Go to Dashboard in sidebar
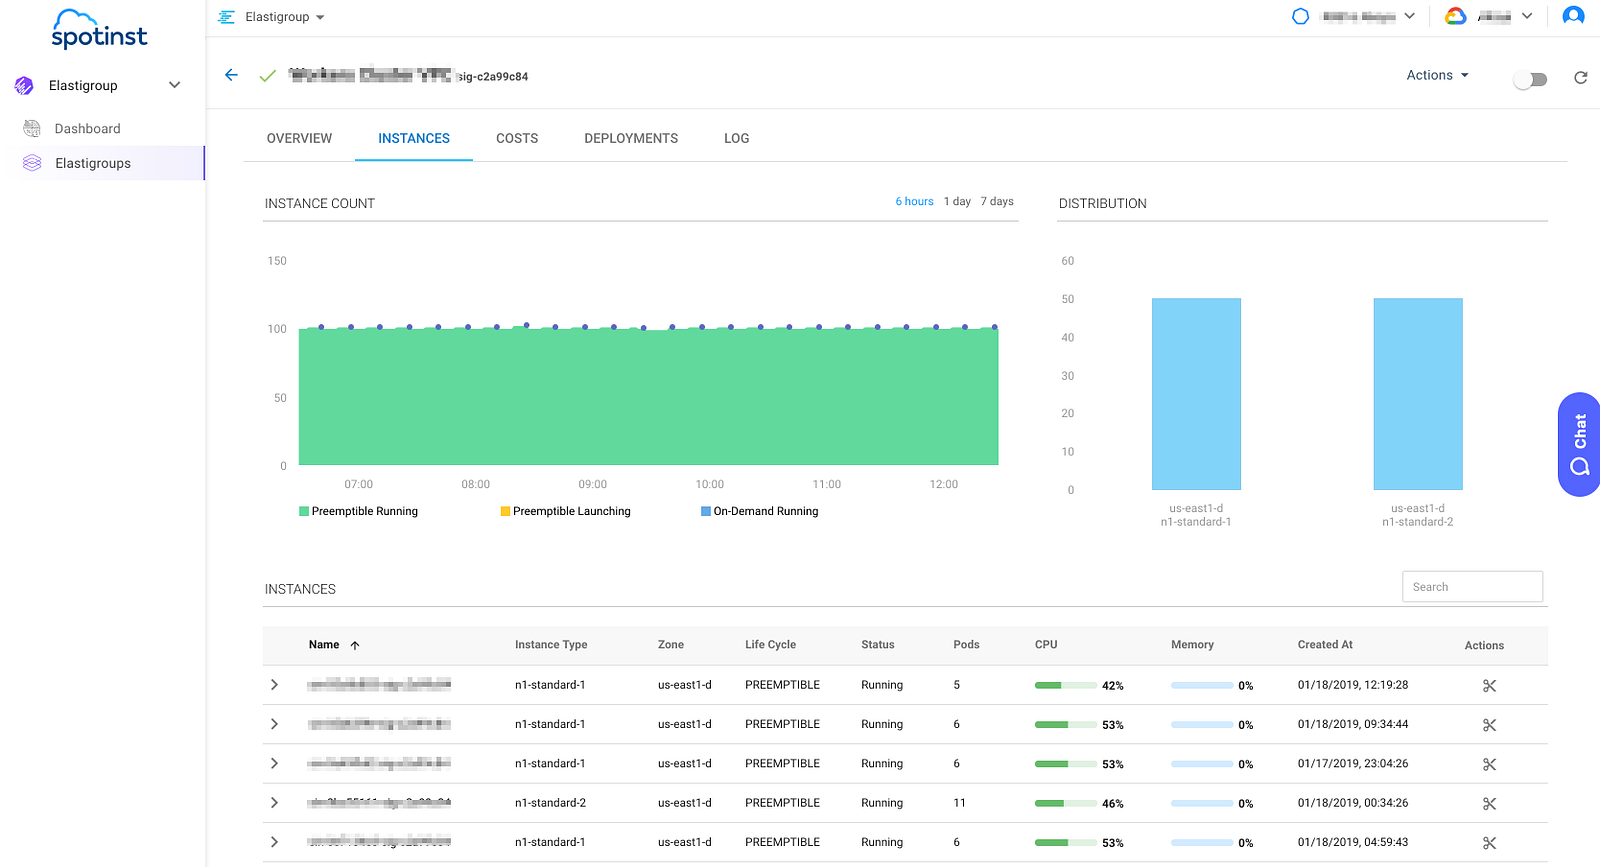 (87, 129)
